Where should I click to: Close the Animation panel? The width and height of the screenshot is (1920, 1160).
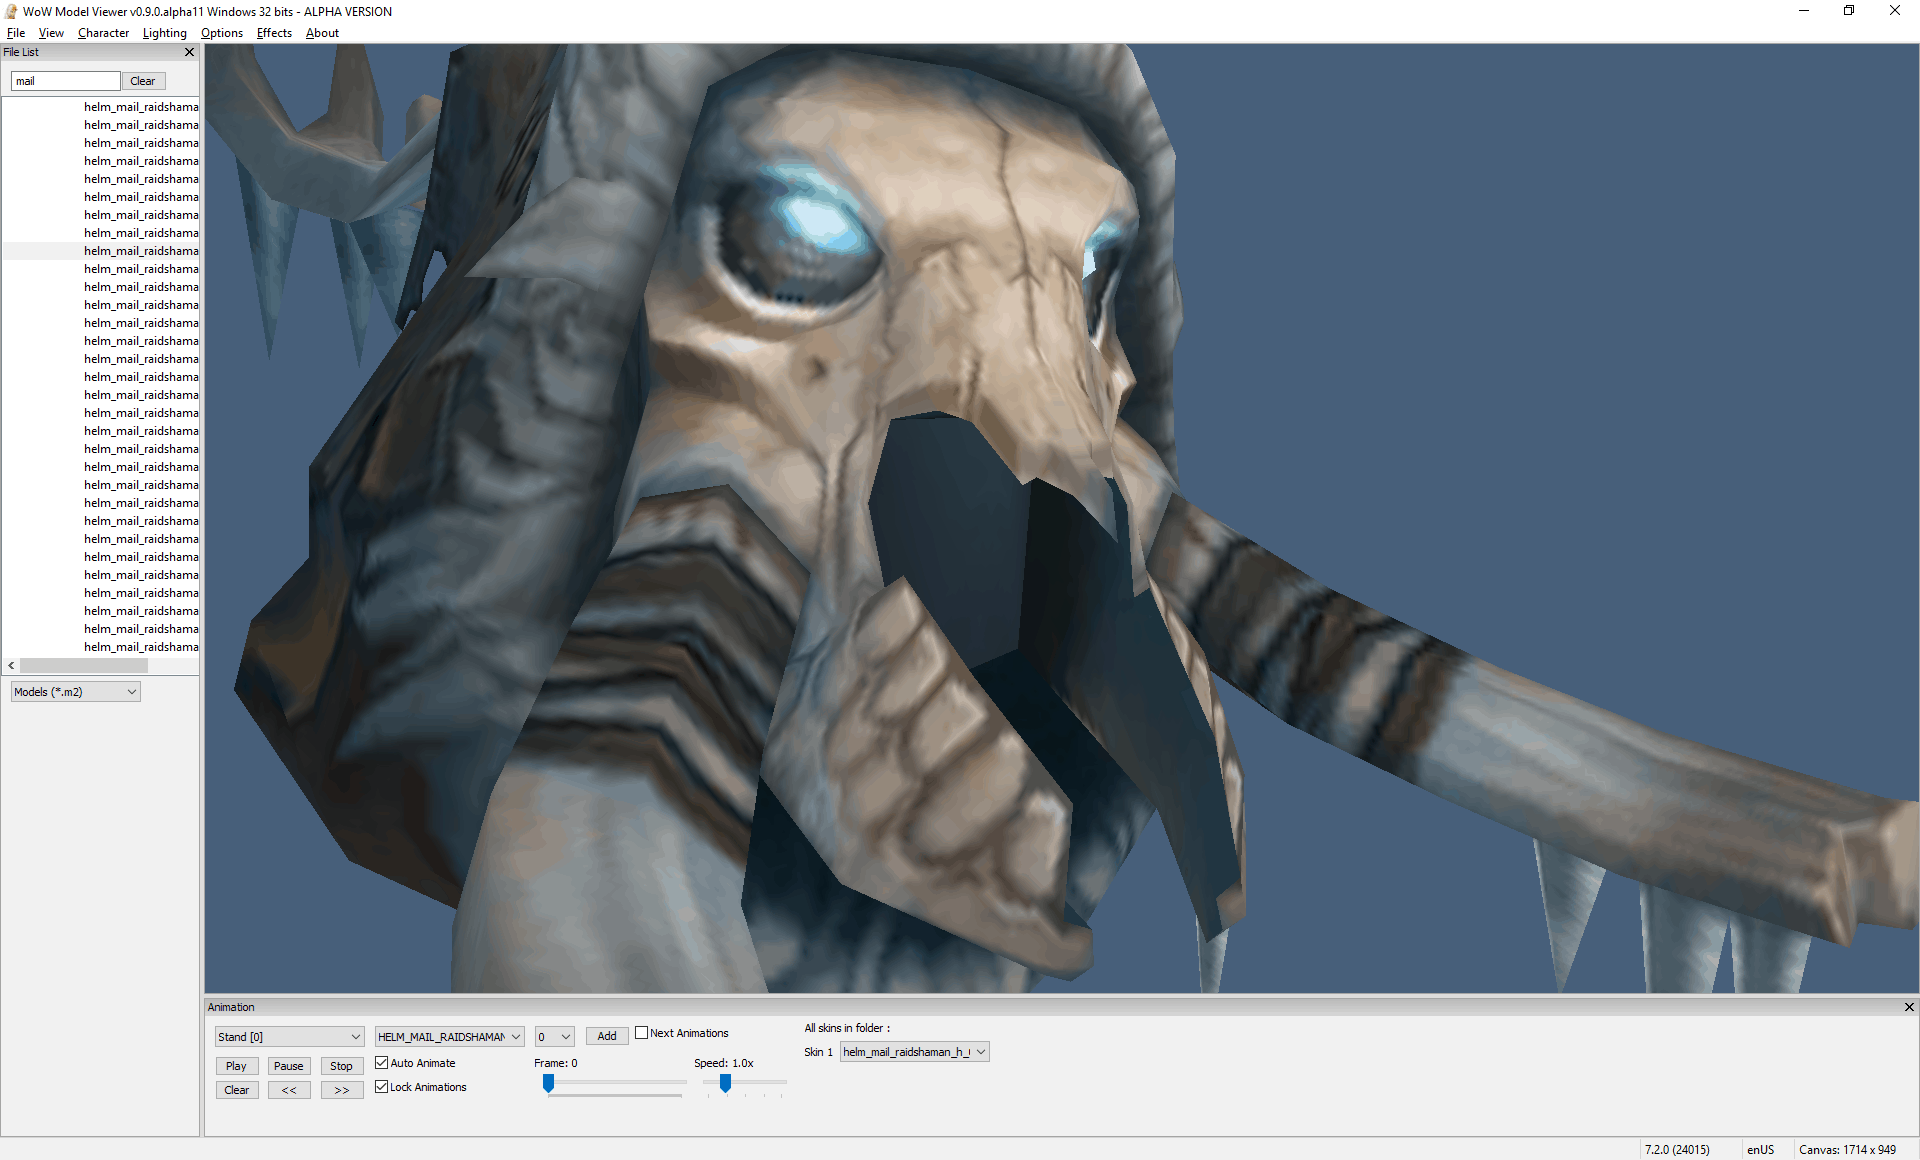(1909, 1007)
